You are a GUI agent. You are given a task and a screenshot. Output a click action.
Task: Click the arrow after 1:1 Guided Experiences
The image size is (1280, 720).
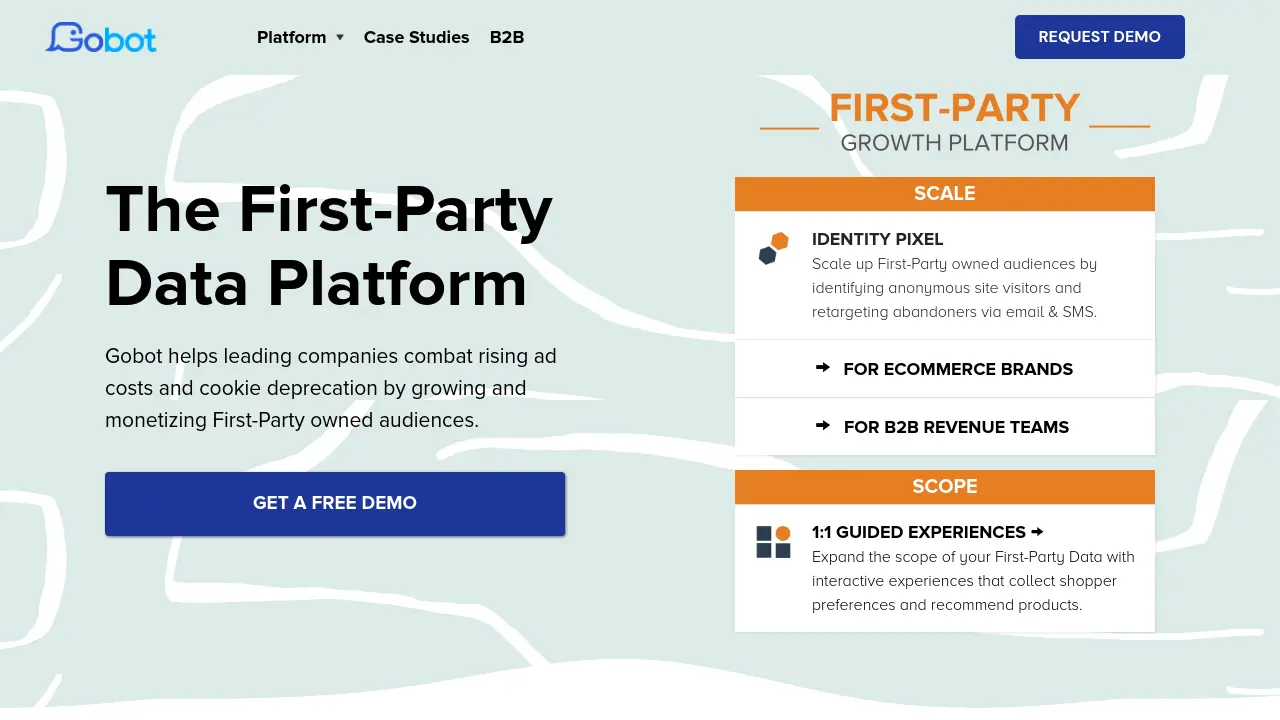click(x=1037, y=531)
